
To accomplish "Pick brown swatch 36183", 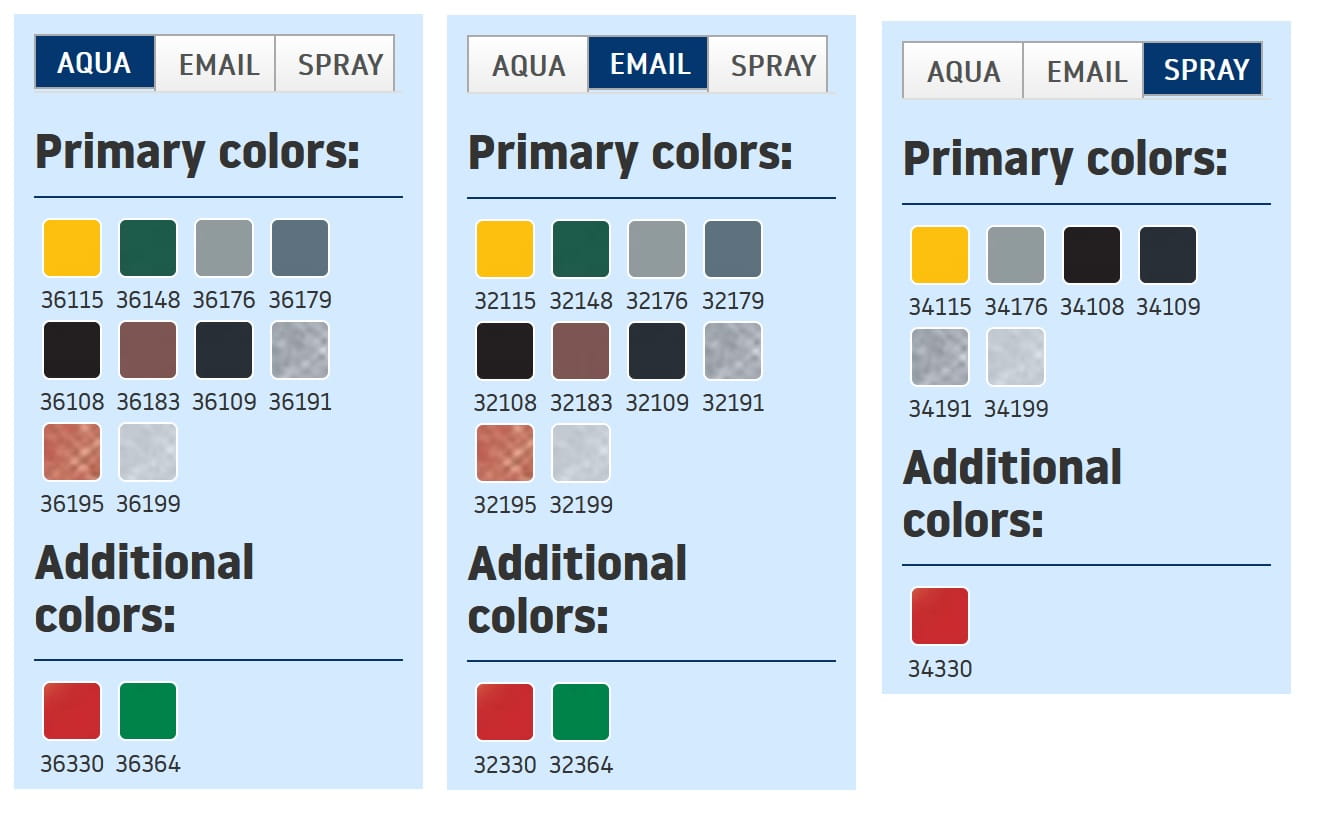I will point(148,350).
